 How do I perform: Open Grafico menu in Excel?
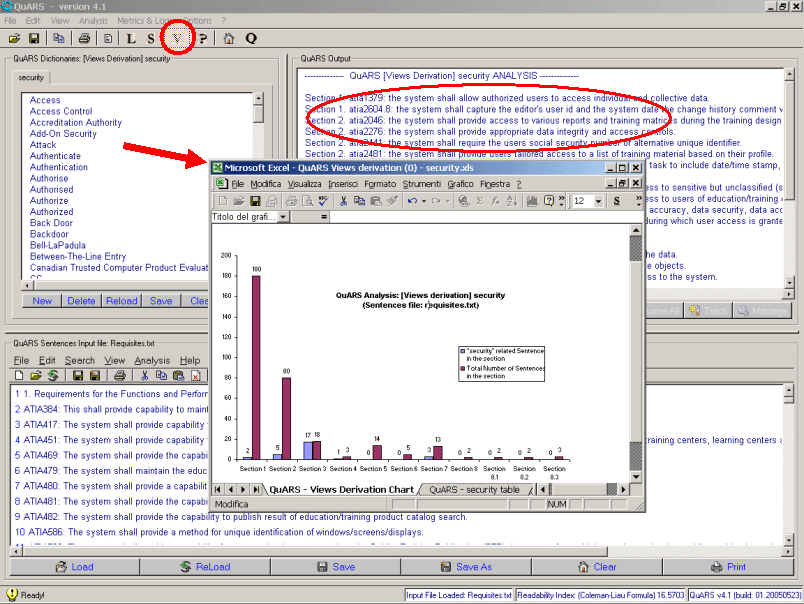point(460,184)
